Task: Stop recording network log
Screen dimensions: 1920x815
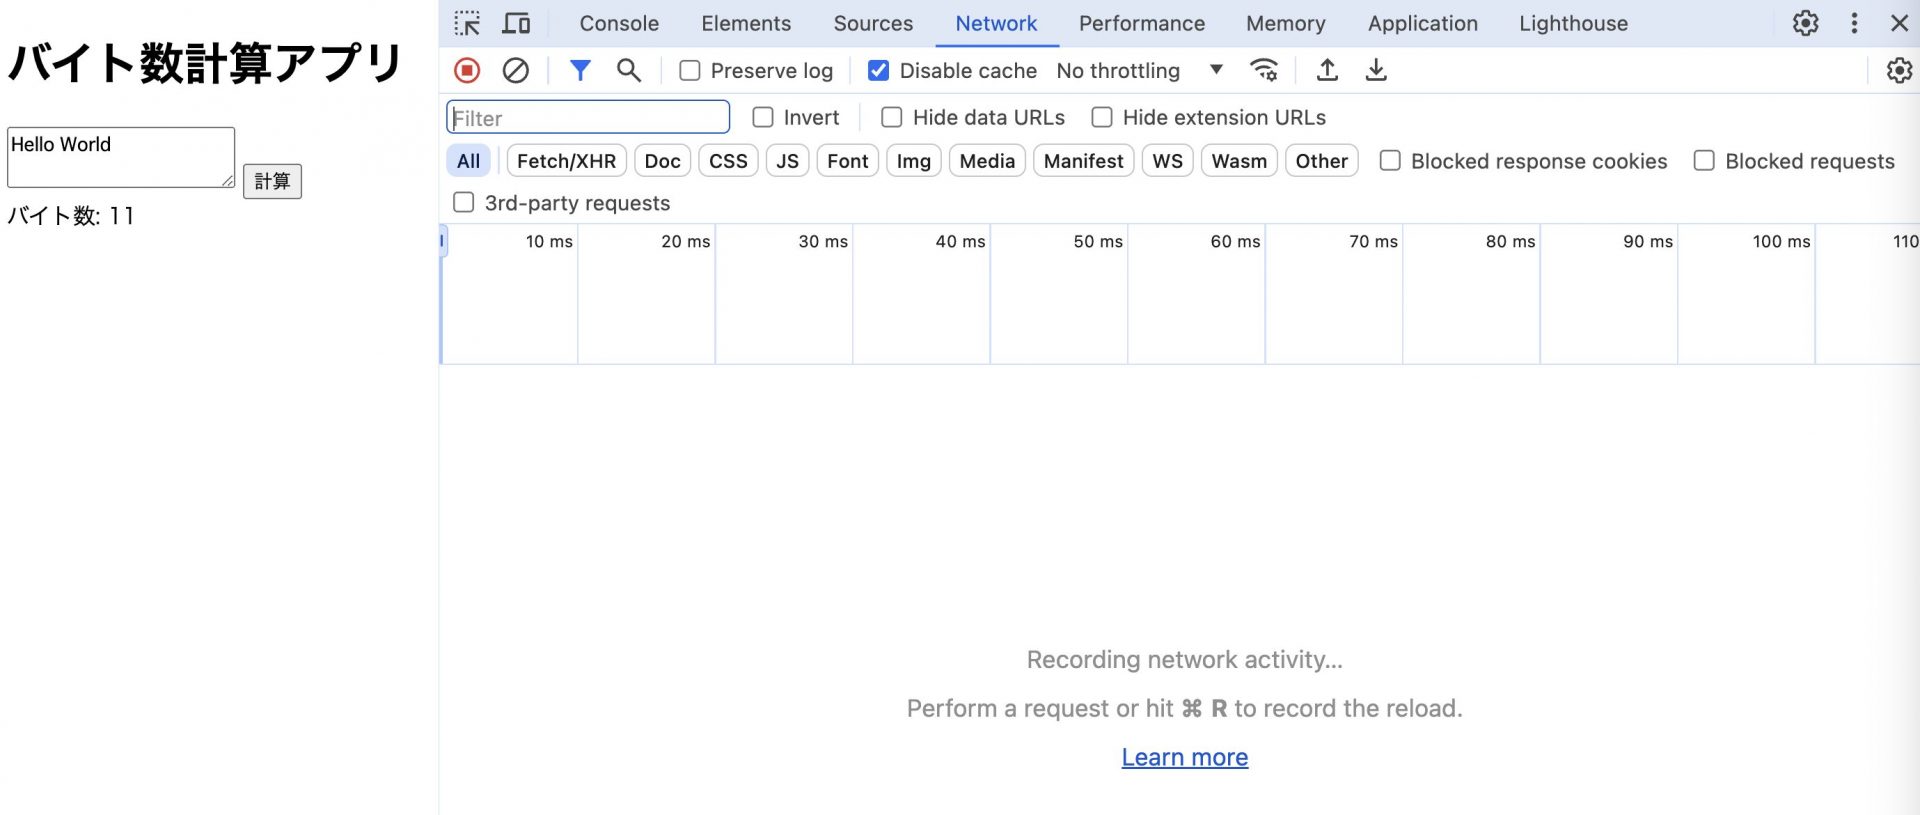Action: pos(467,70)
